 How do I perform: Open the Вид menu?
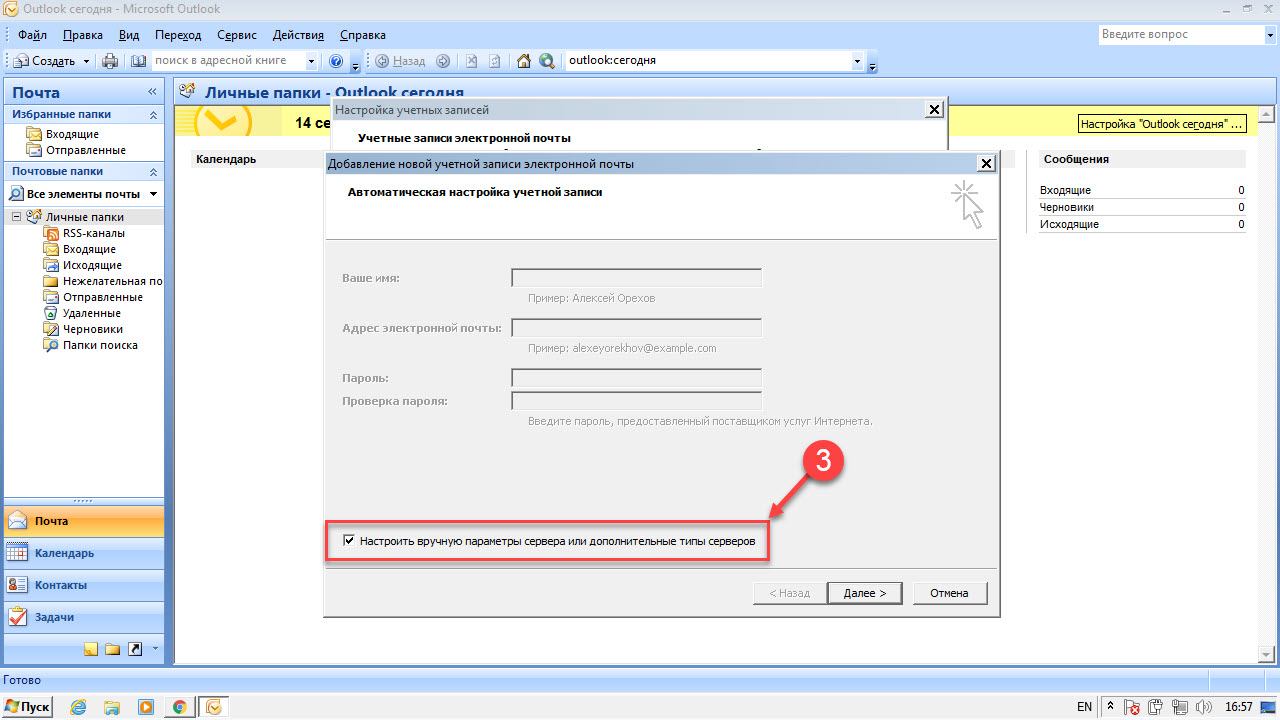129,35
